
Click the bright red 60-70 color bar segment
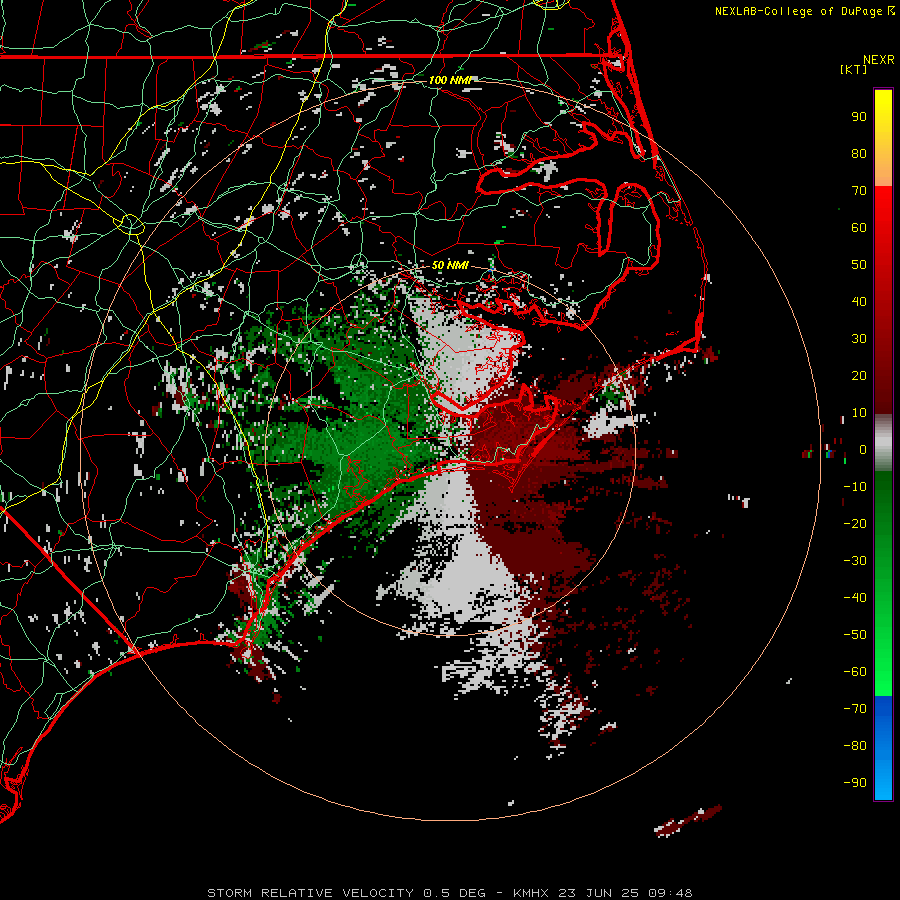[x=883, y=209]
